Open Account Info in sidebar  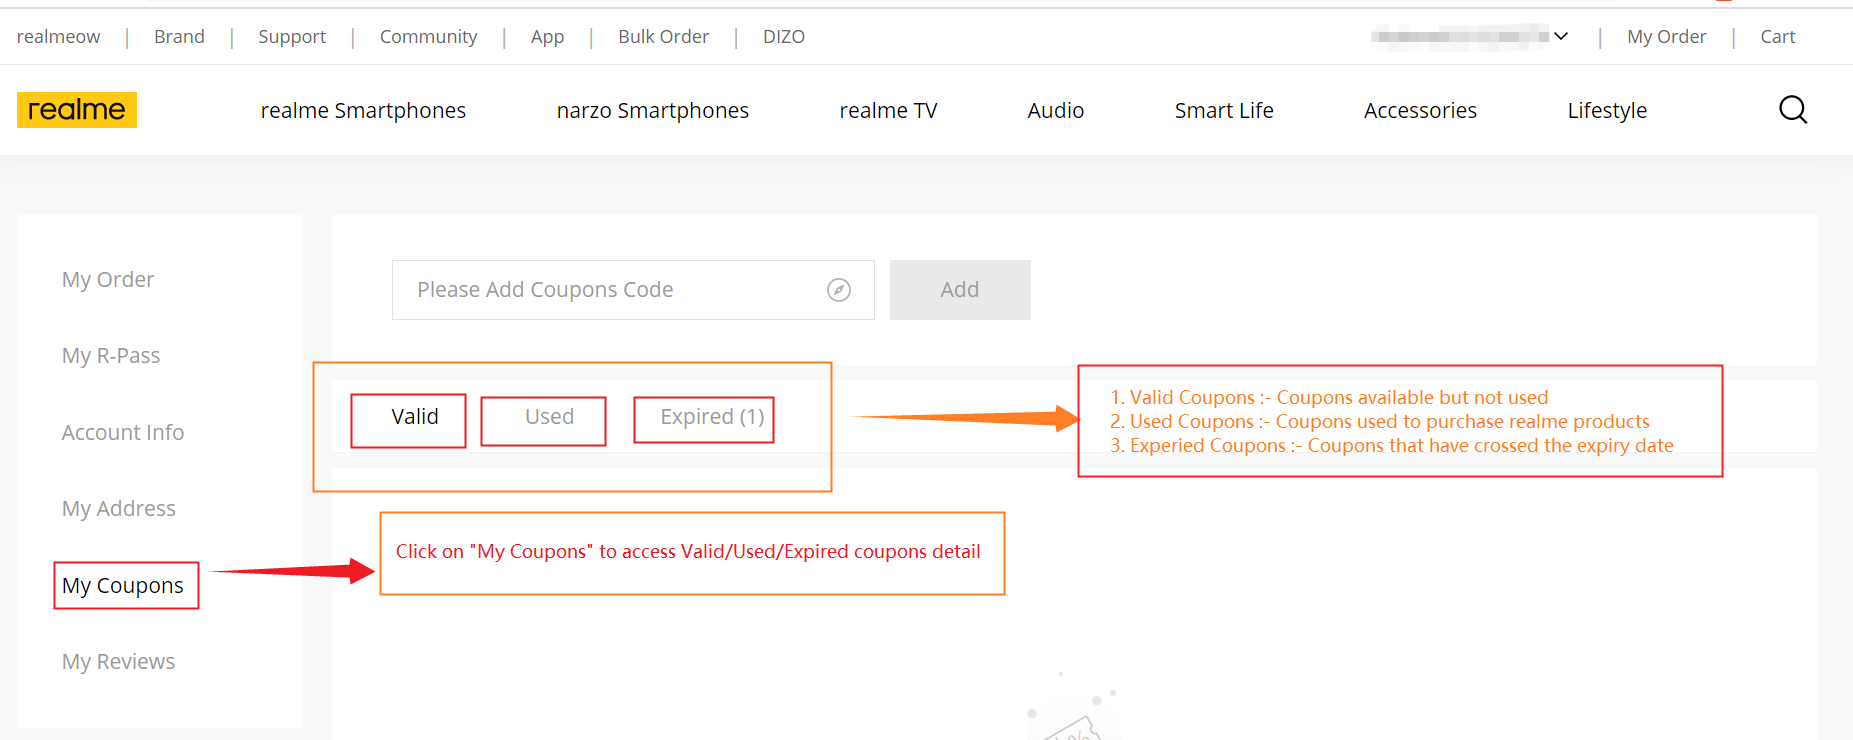[x=123, y=433]
